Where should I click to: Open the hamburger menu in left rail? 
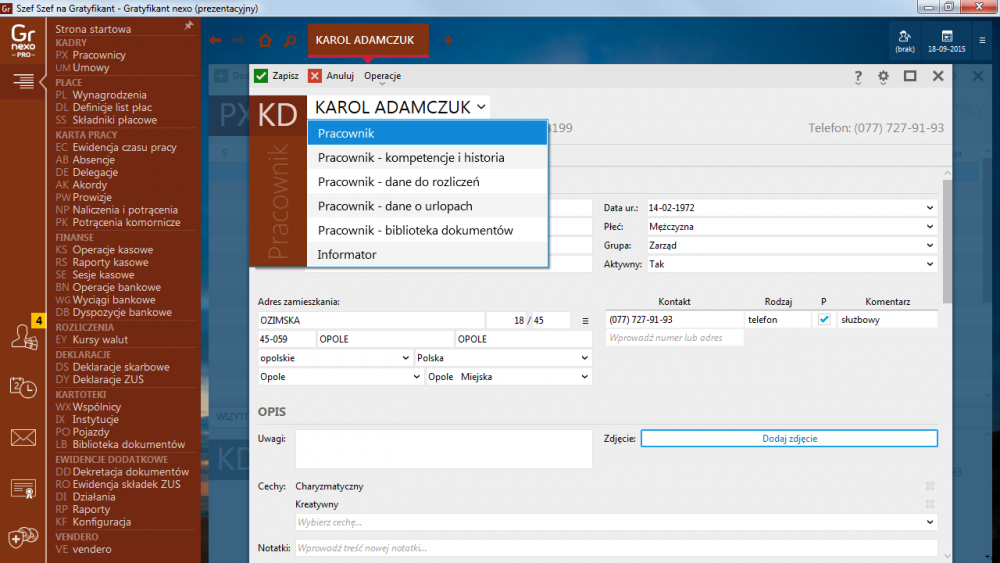click(23, 83)
